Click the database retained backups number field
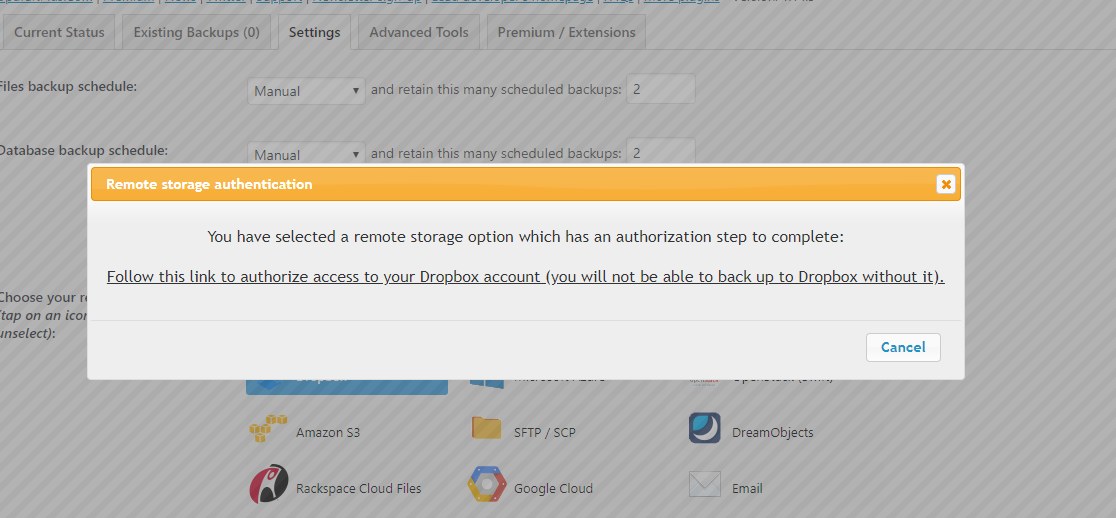 [x=660, y=152]
